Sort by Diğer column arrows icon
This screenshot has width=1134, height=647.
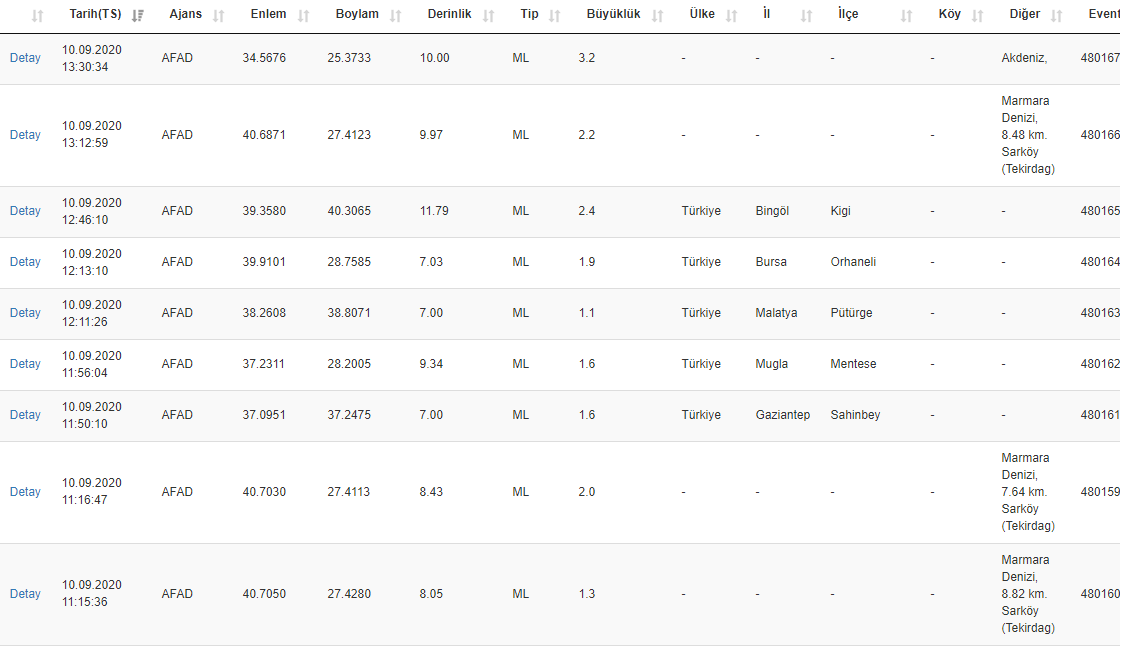(1057, 16)
